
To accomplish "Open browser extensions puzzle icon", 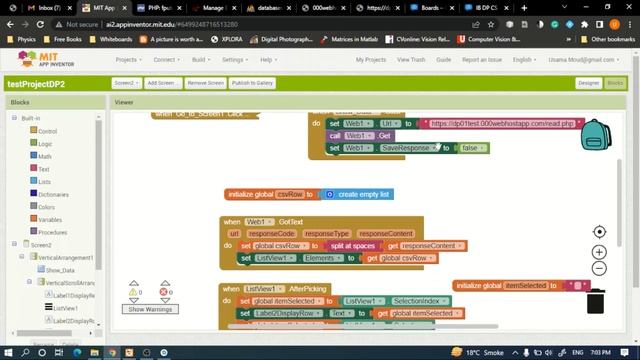I will click(x=584, y=24).
